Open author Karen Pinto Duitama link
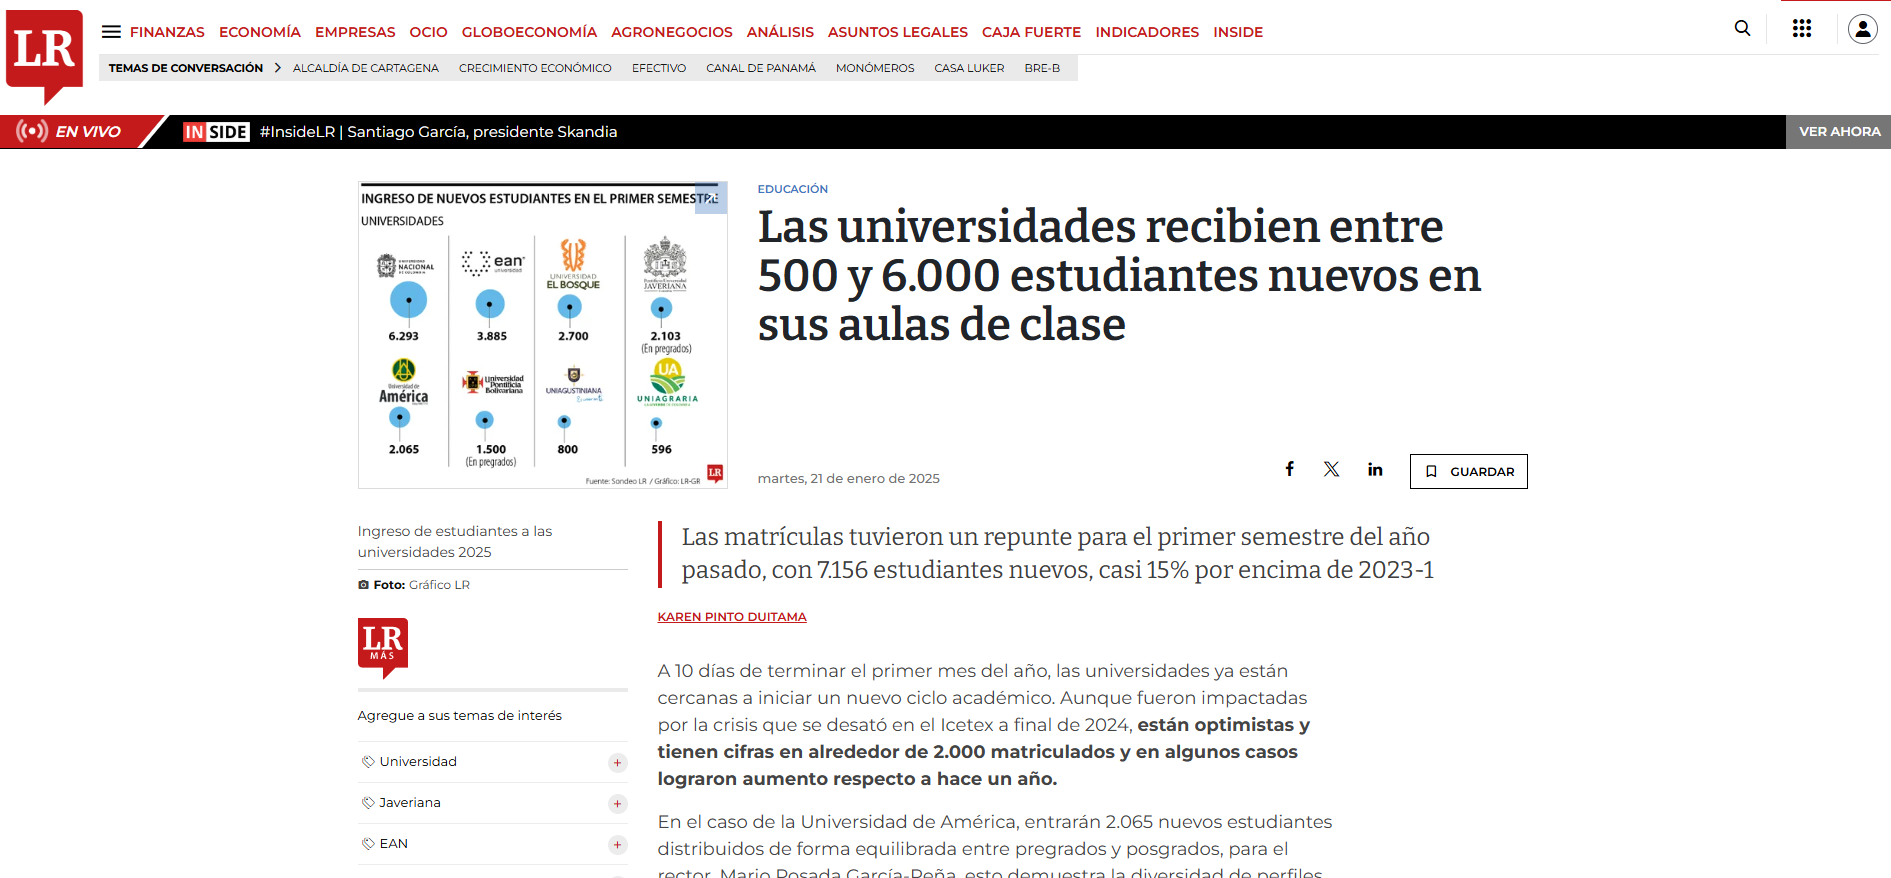The image size is (1891, 878). click(732, 617)
